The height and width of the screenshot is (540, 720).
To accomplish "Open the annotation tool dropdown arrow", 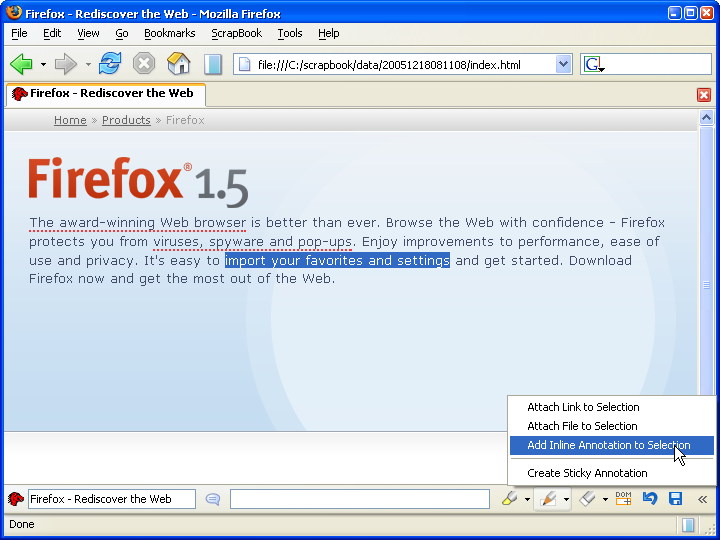I will click(567, 499).
